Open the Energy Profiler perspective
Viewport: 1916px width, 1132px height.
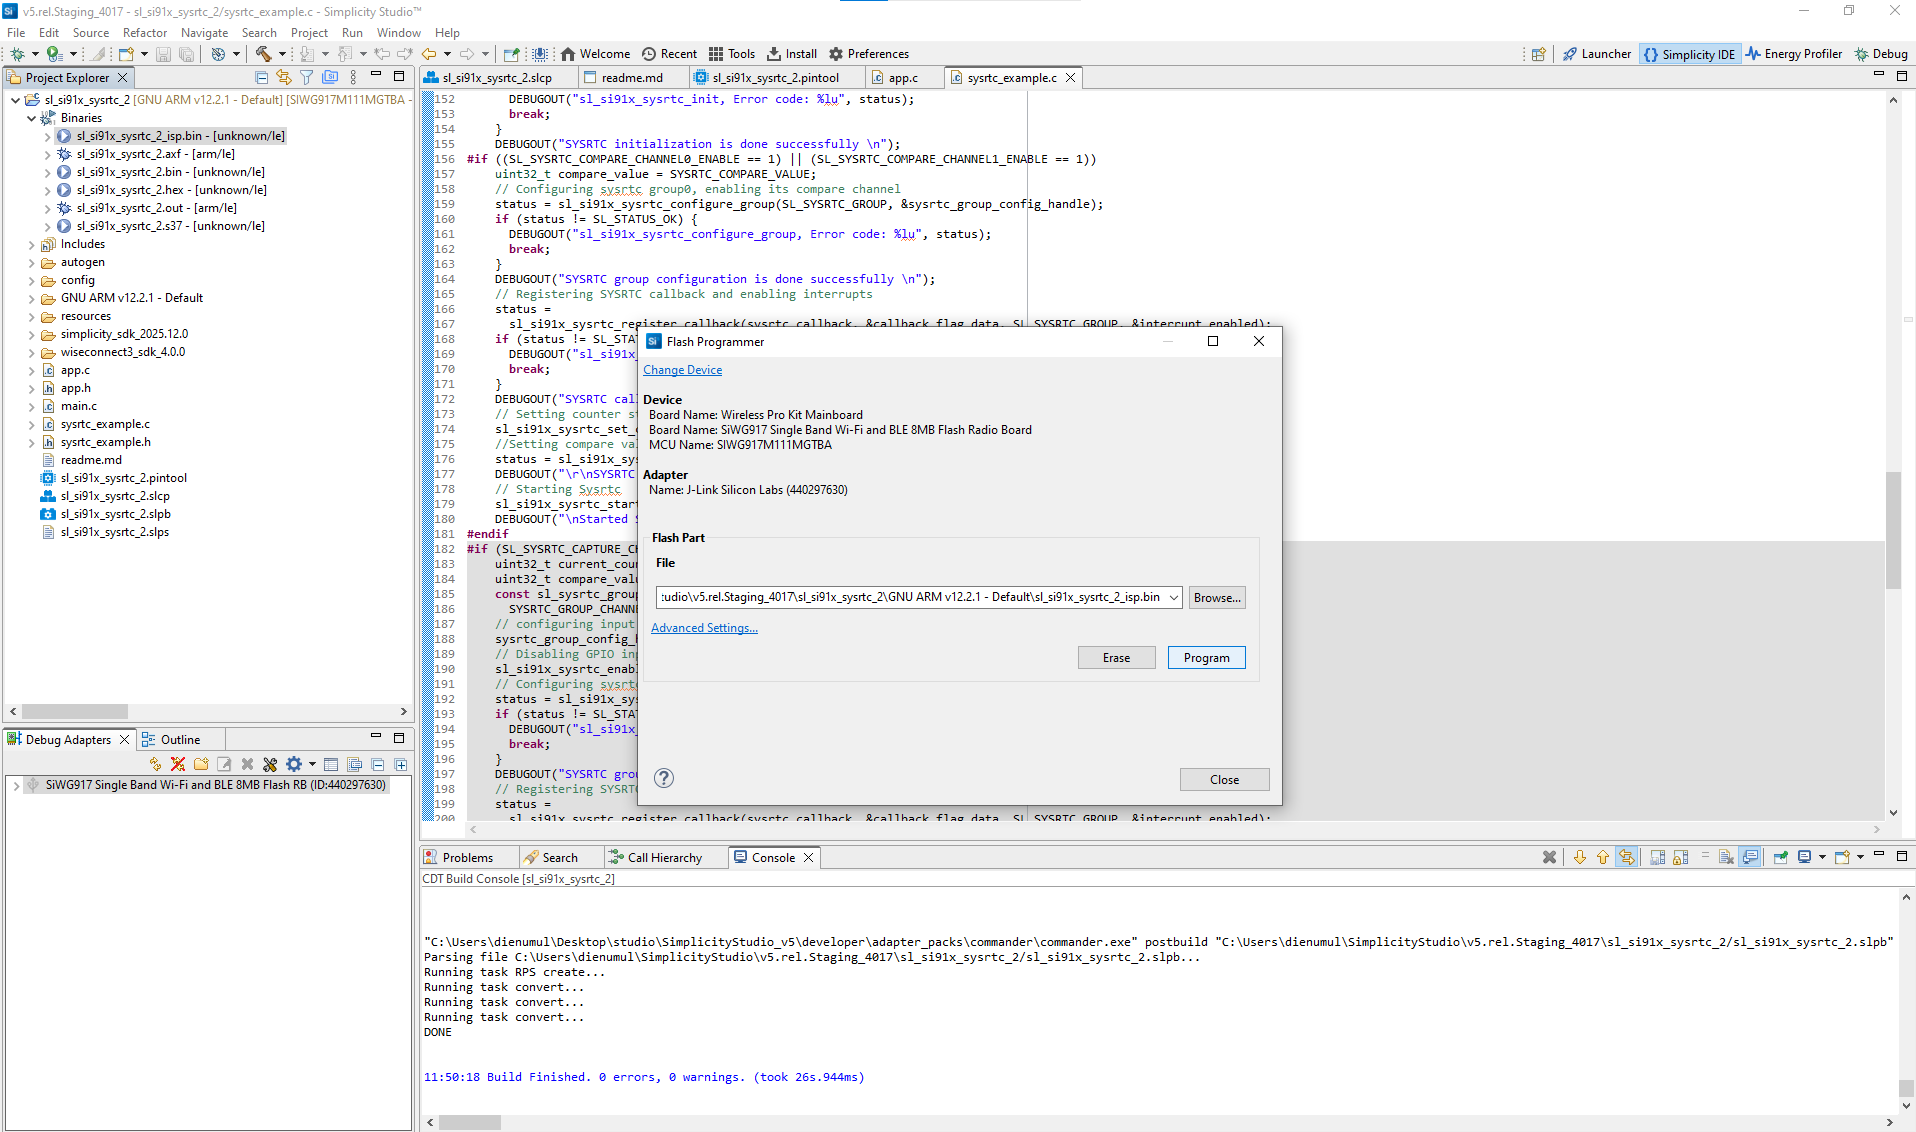click(1793, 54)
